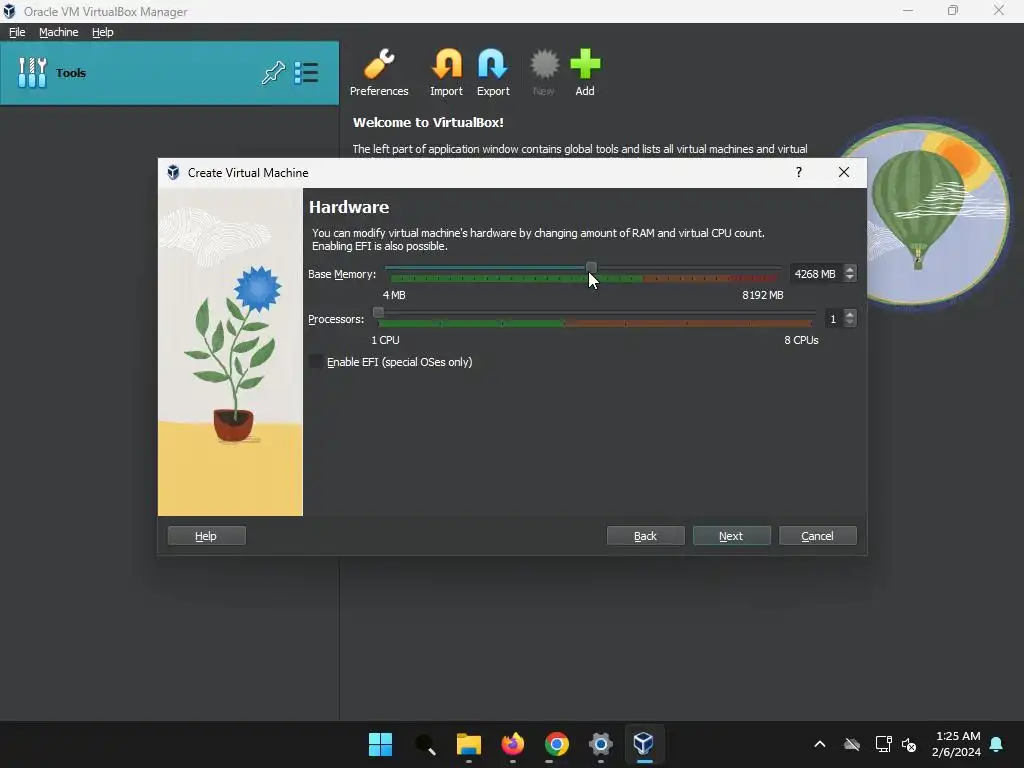The height and width of the screenshot is (768, 1024).
Task: Open the notifications bell icon
Action: click(x=996, y=744)
